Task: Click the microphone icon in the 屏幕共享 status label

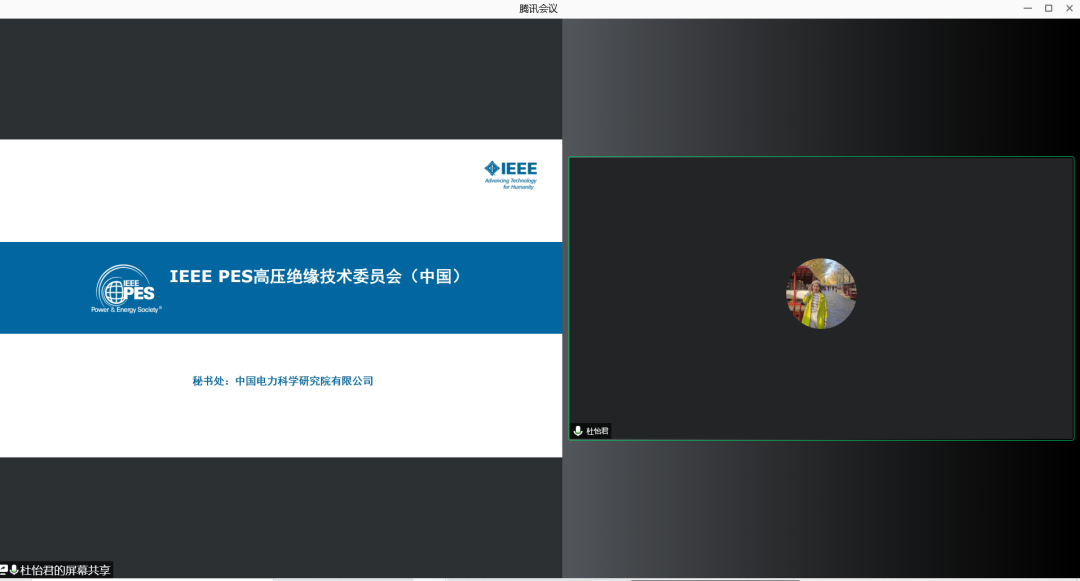Action: pyautogui.click(x=14, y=570)
